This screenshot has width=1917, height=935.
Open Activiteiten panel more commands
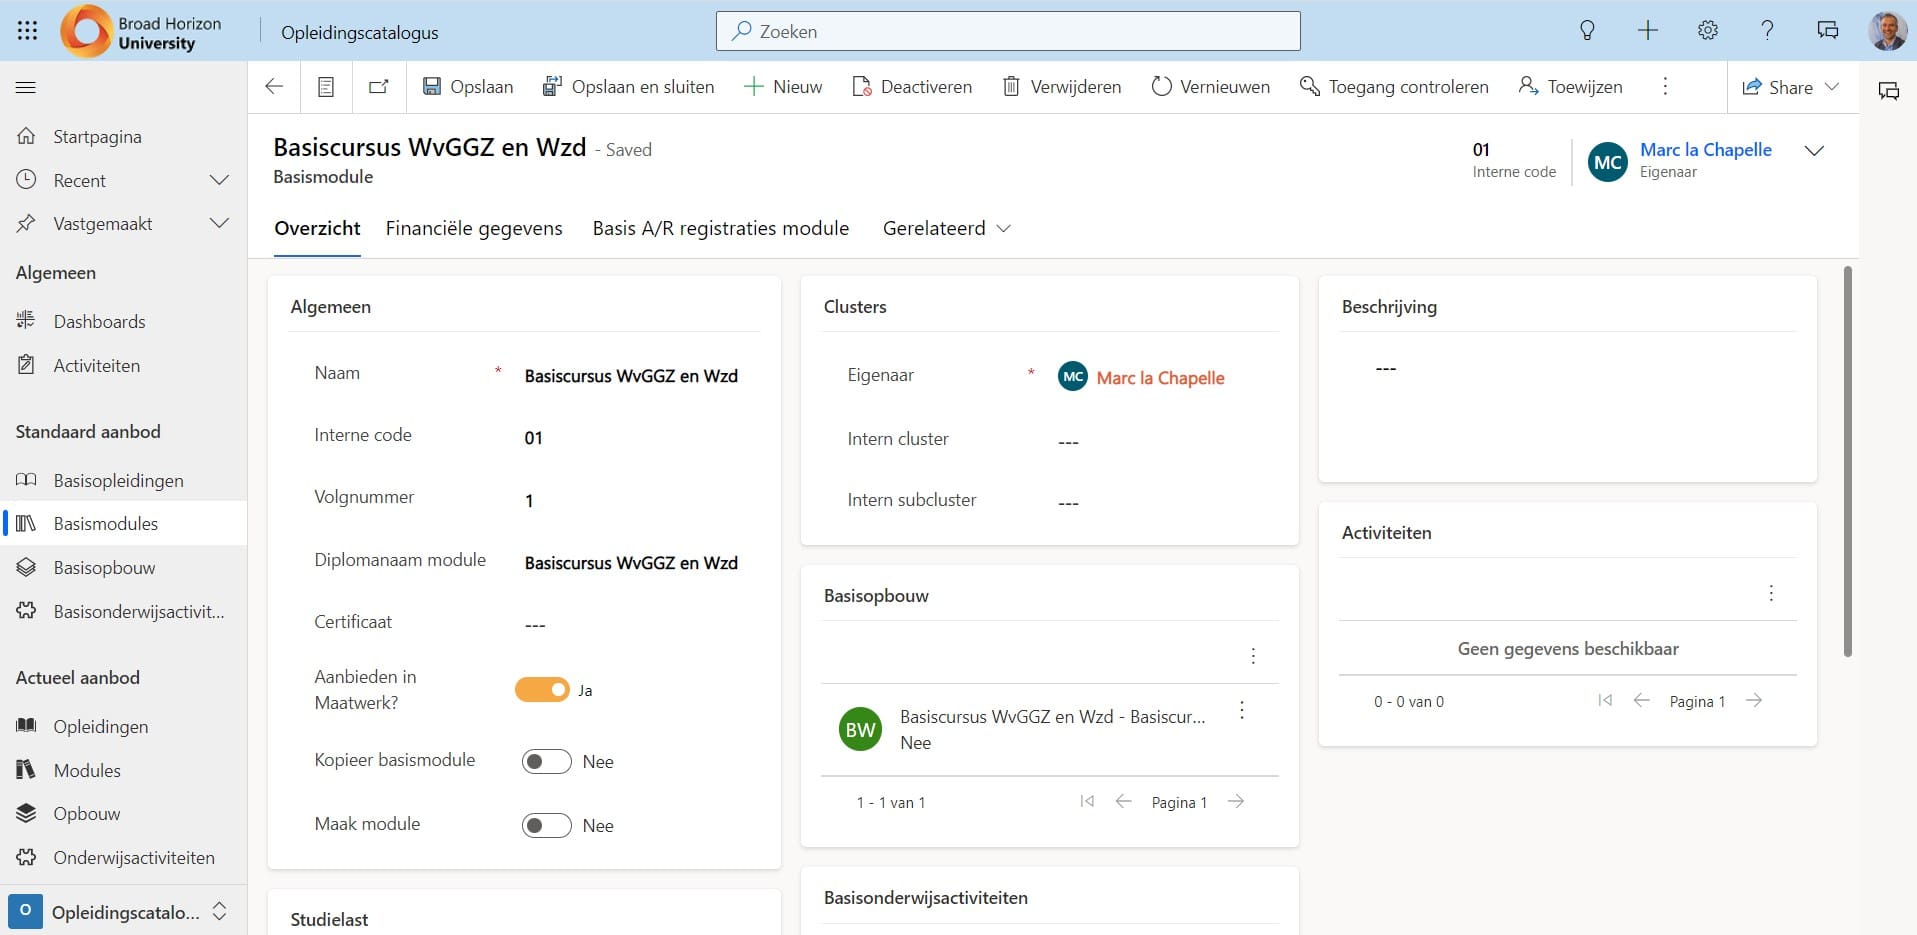pos(1771,594)
